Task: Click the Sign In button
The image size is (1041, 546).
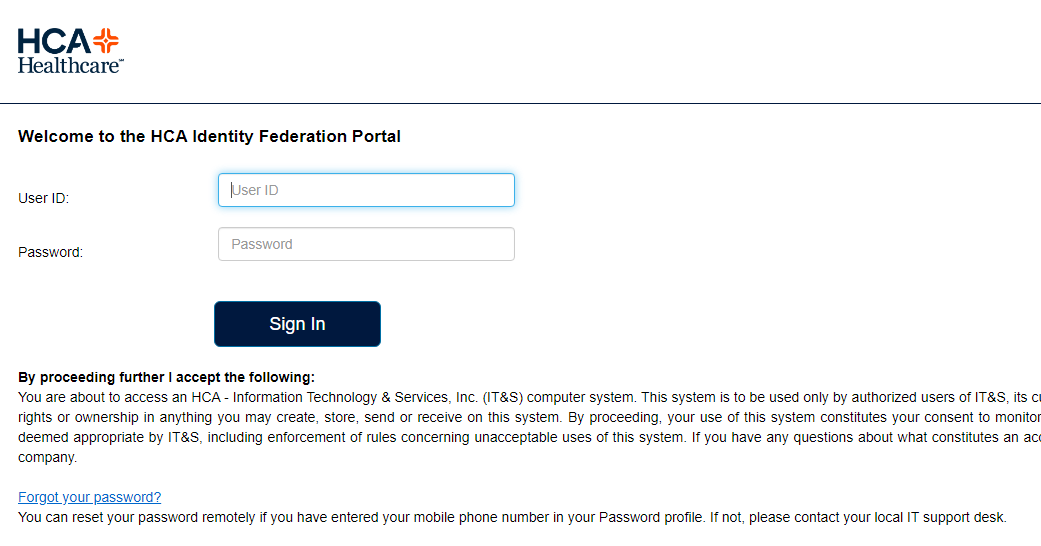Action: 297,324
